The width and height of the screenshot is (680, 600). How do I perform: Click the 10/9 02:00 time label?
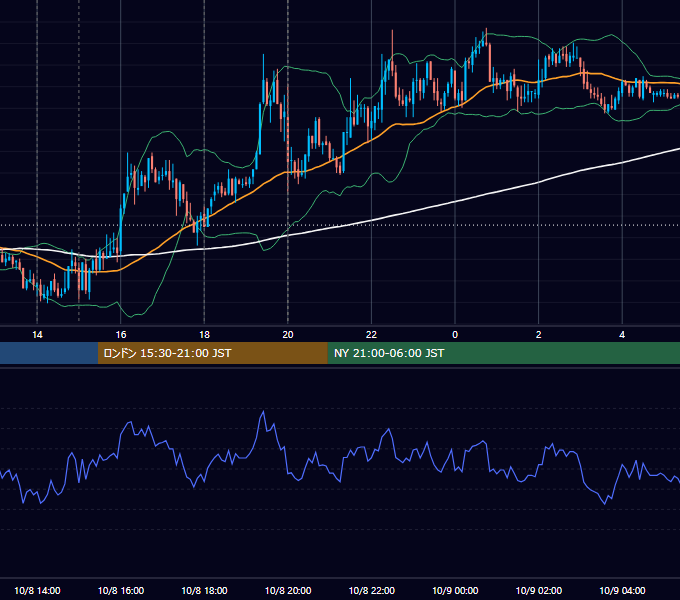click(x=539, y=590)
